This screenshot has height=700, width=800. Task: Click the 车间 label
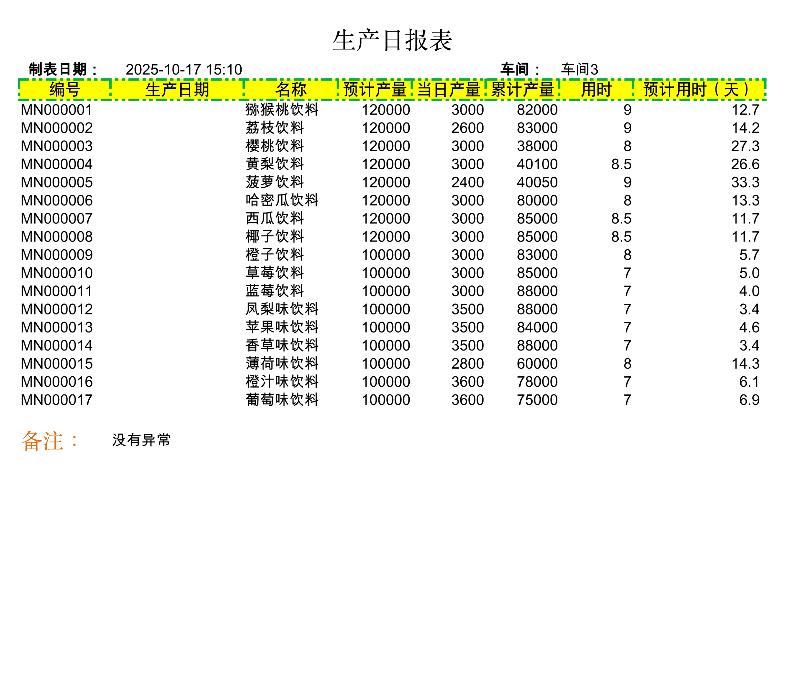tap(519, 69)
